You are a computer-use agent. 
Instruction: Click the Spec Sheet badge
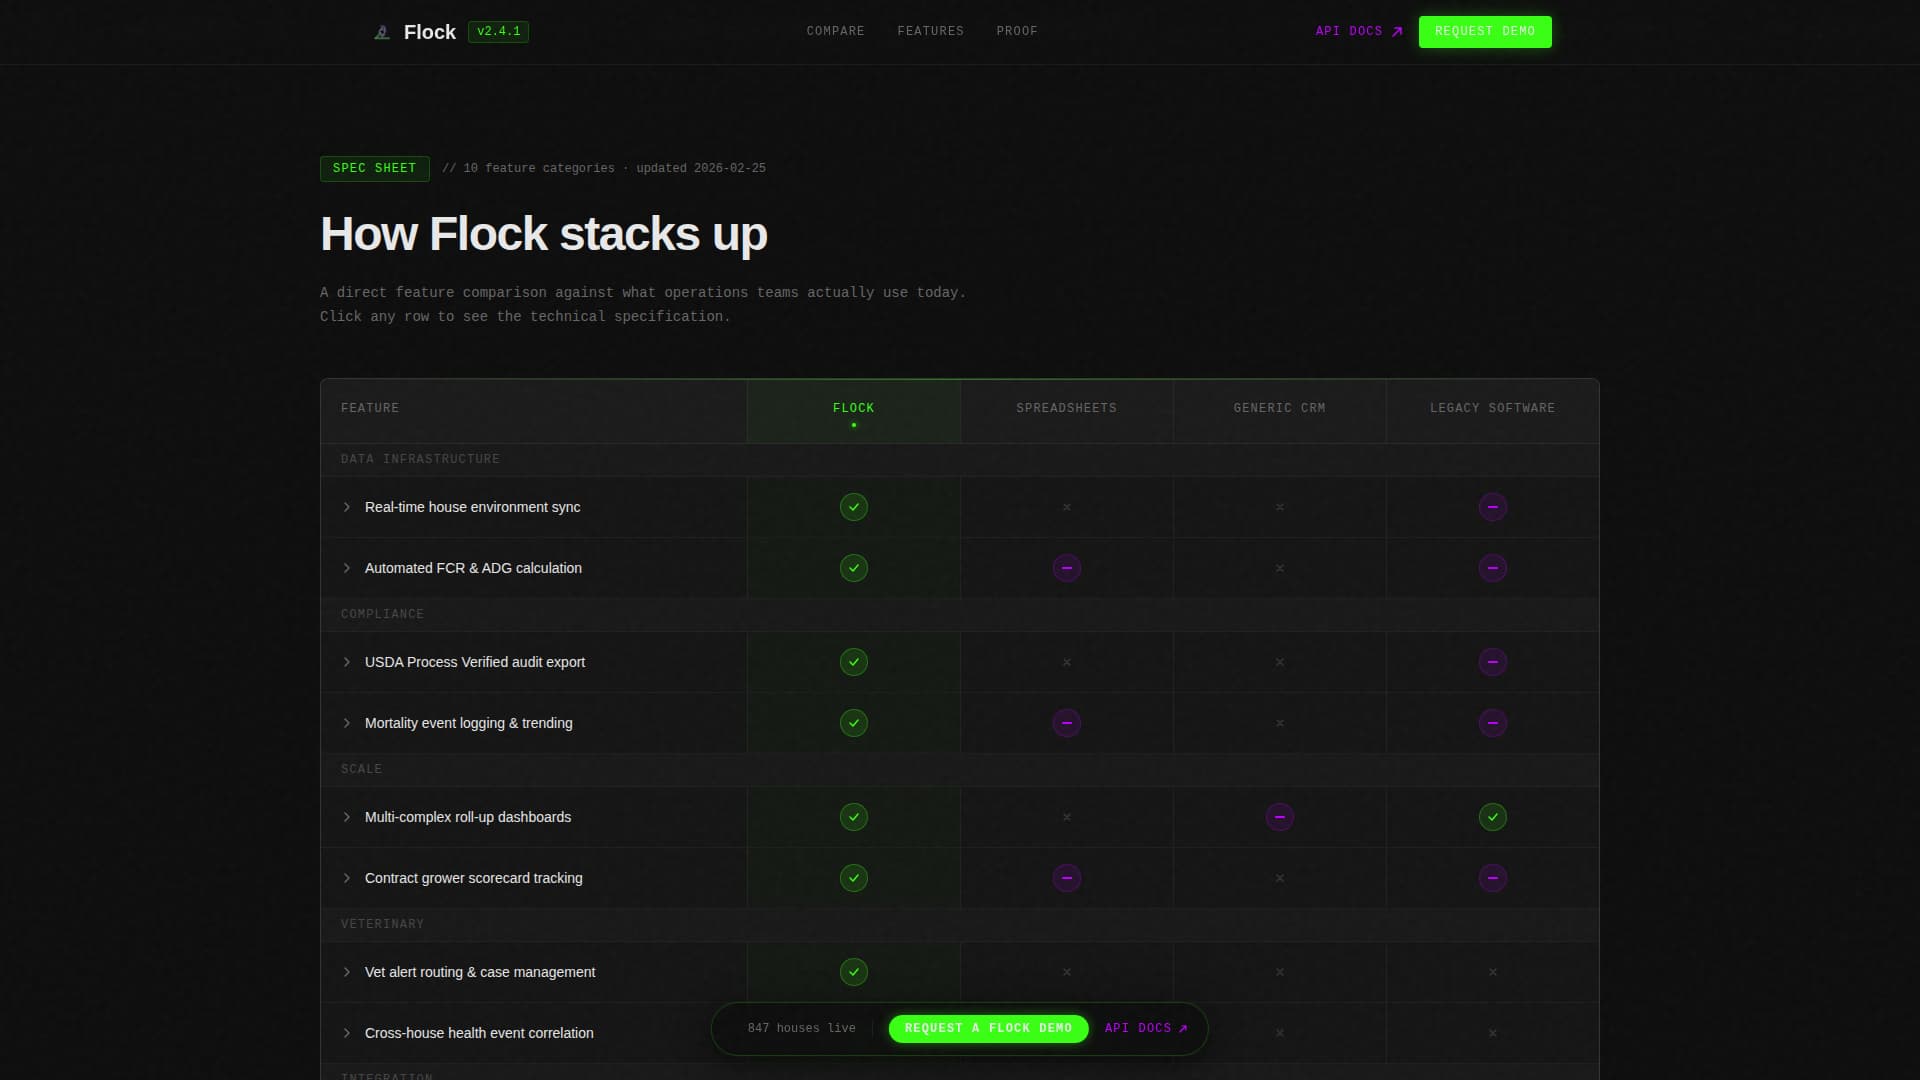point(374,168)
